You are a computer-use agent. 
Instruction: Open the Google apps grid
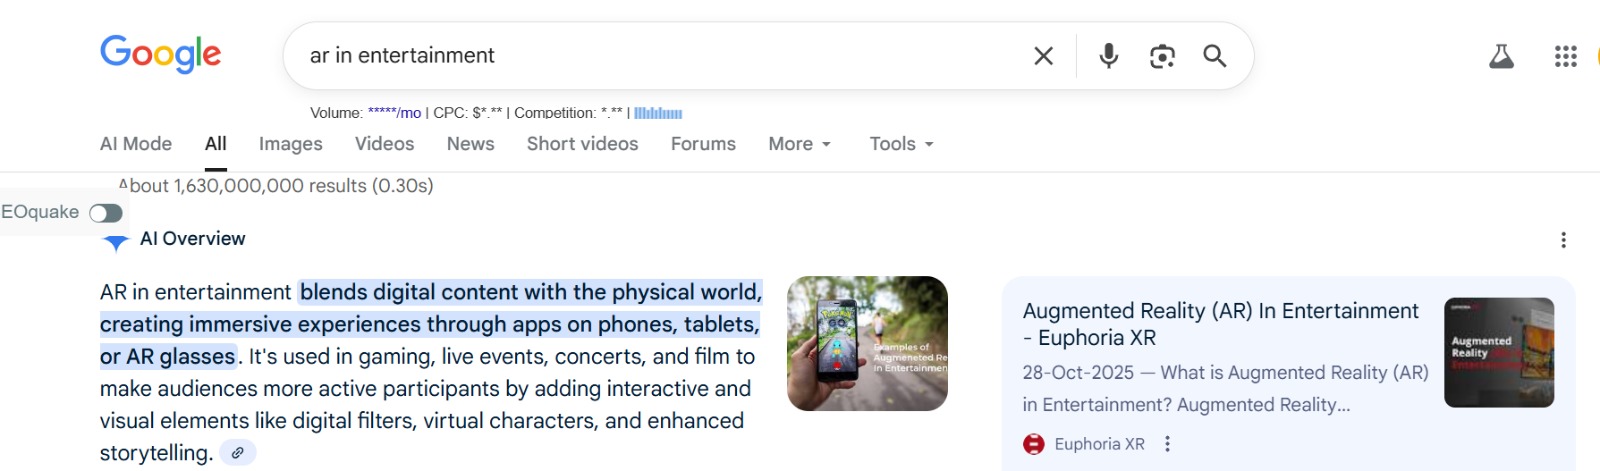pos(1565,56)
